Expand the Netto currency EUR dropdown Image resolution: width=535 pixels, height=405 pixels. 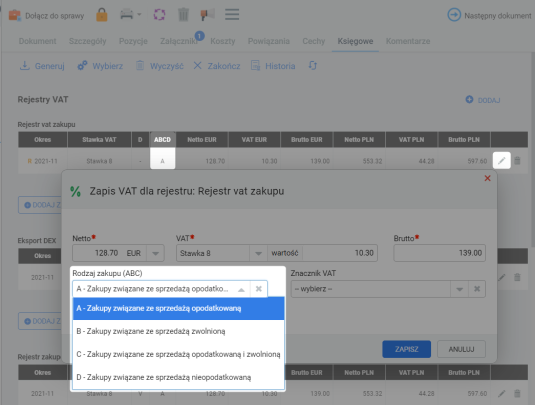(x=156, y=253)
